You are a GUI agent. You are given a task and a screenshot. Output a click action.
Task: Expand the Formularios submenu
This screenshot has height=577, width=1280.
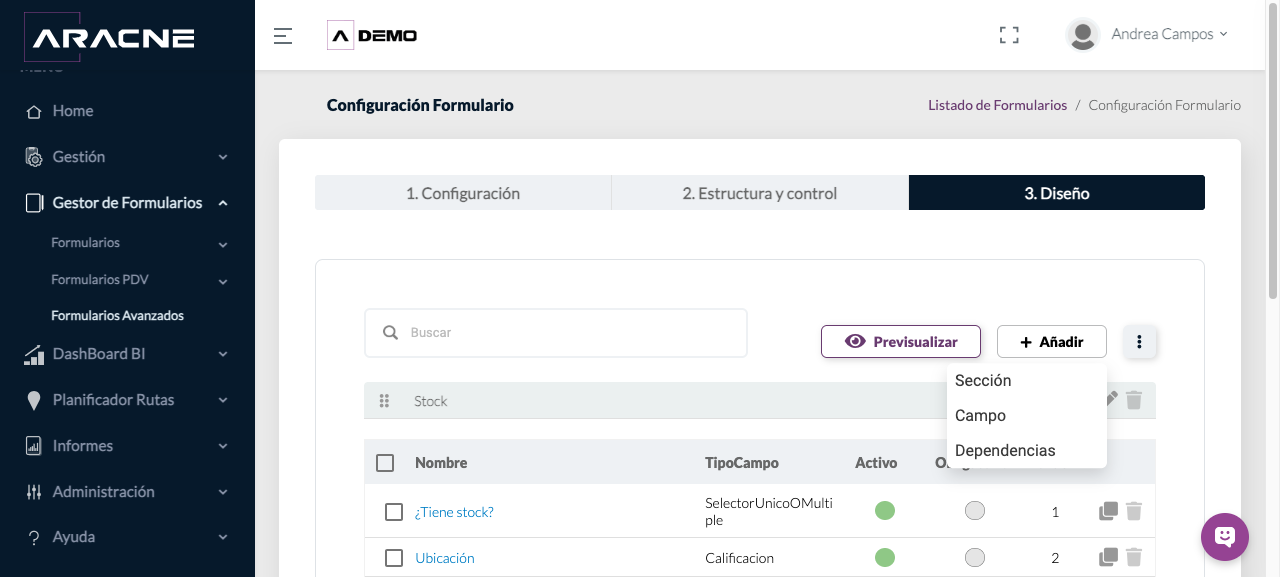(x=127, y=243)
